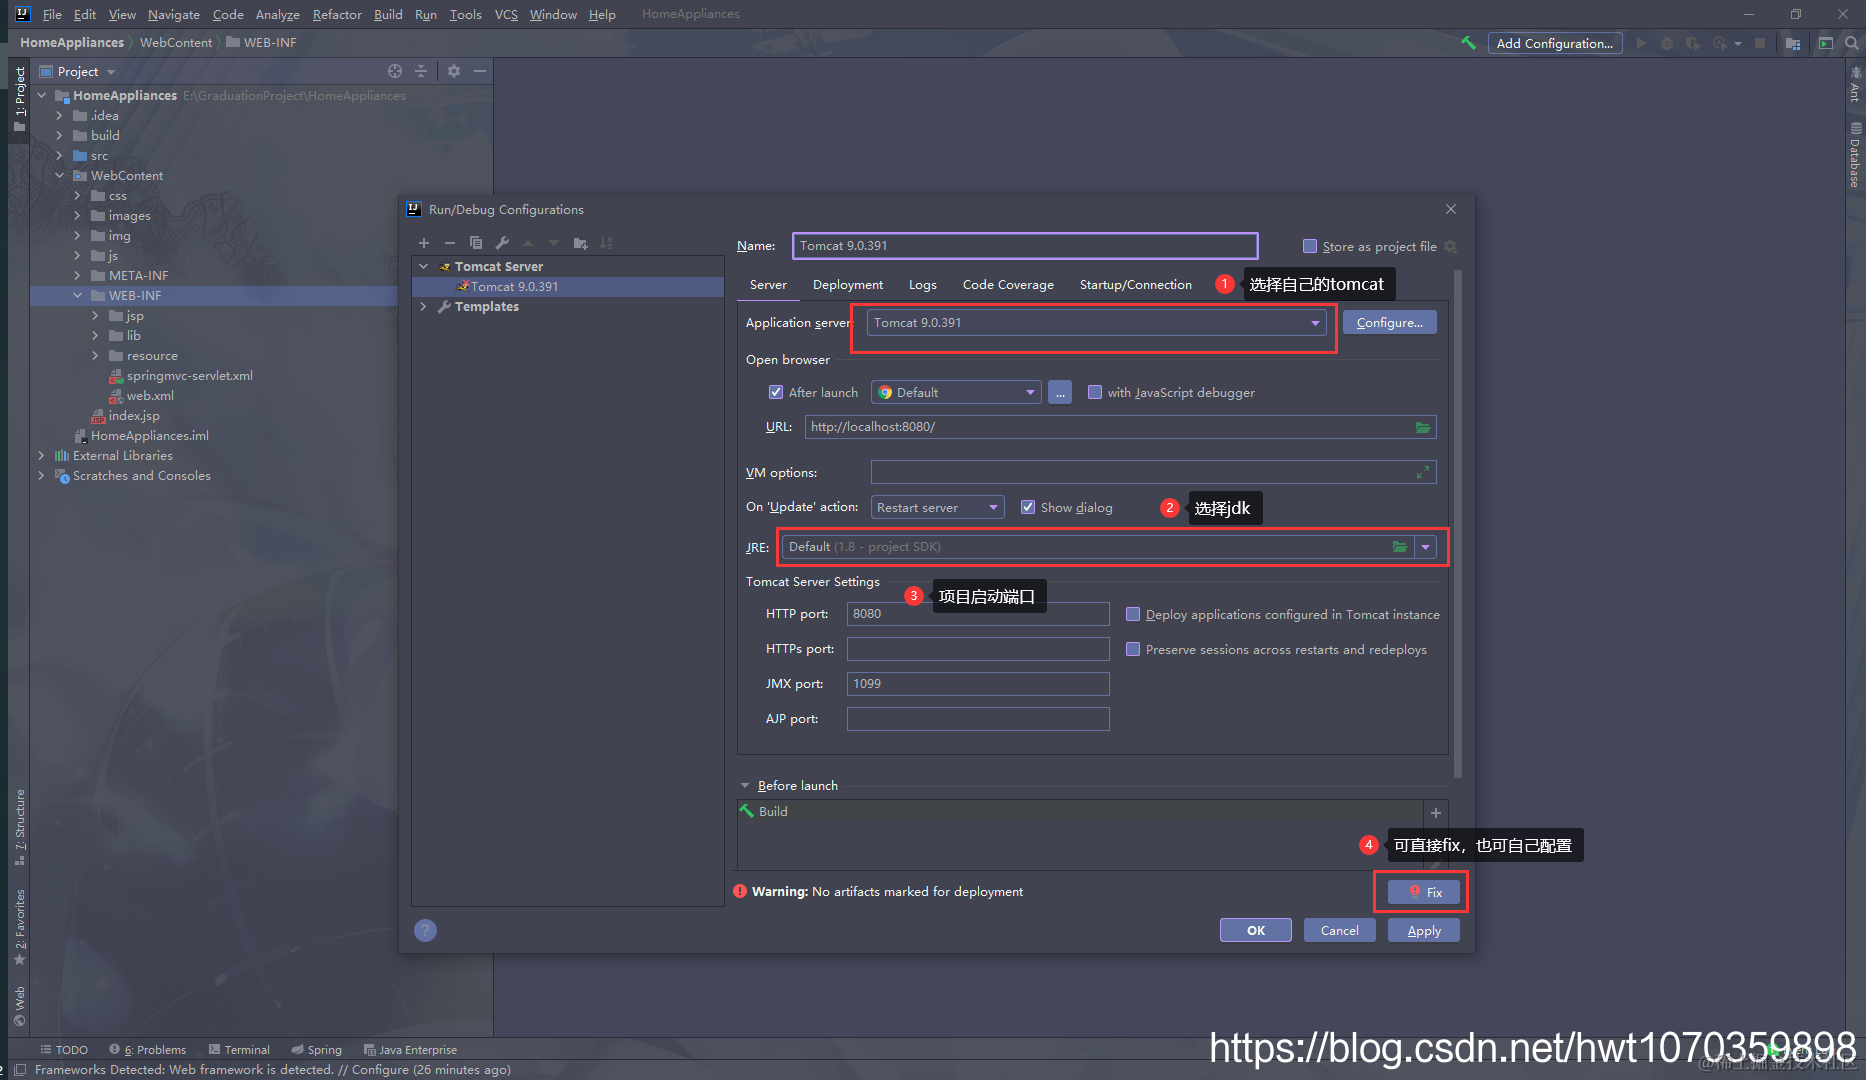
Task: Click the Configure... button
Action: tap(1390, 323)
